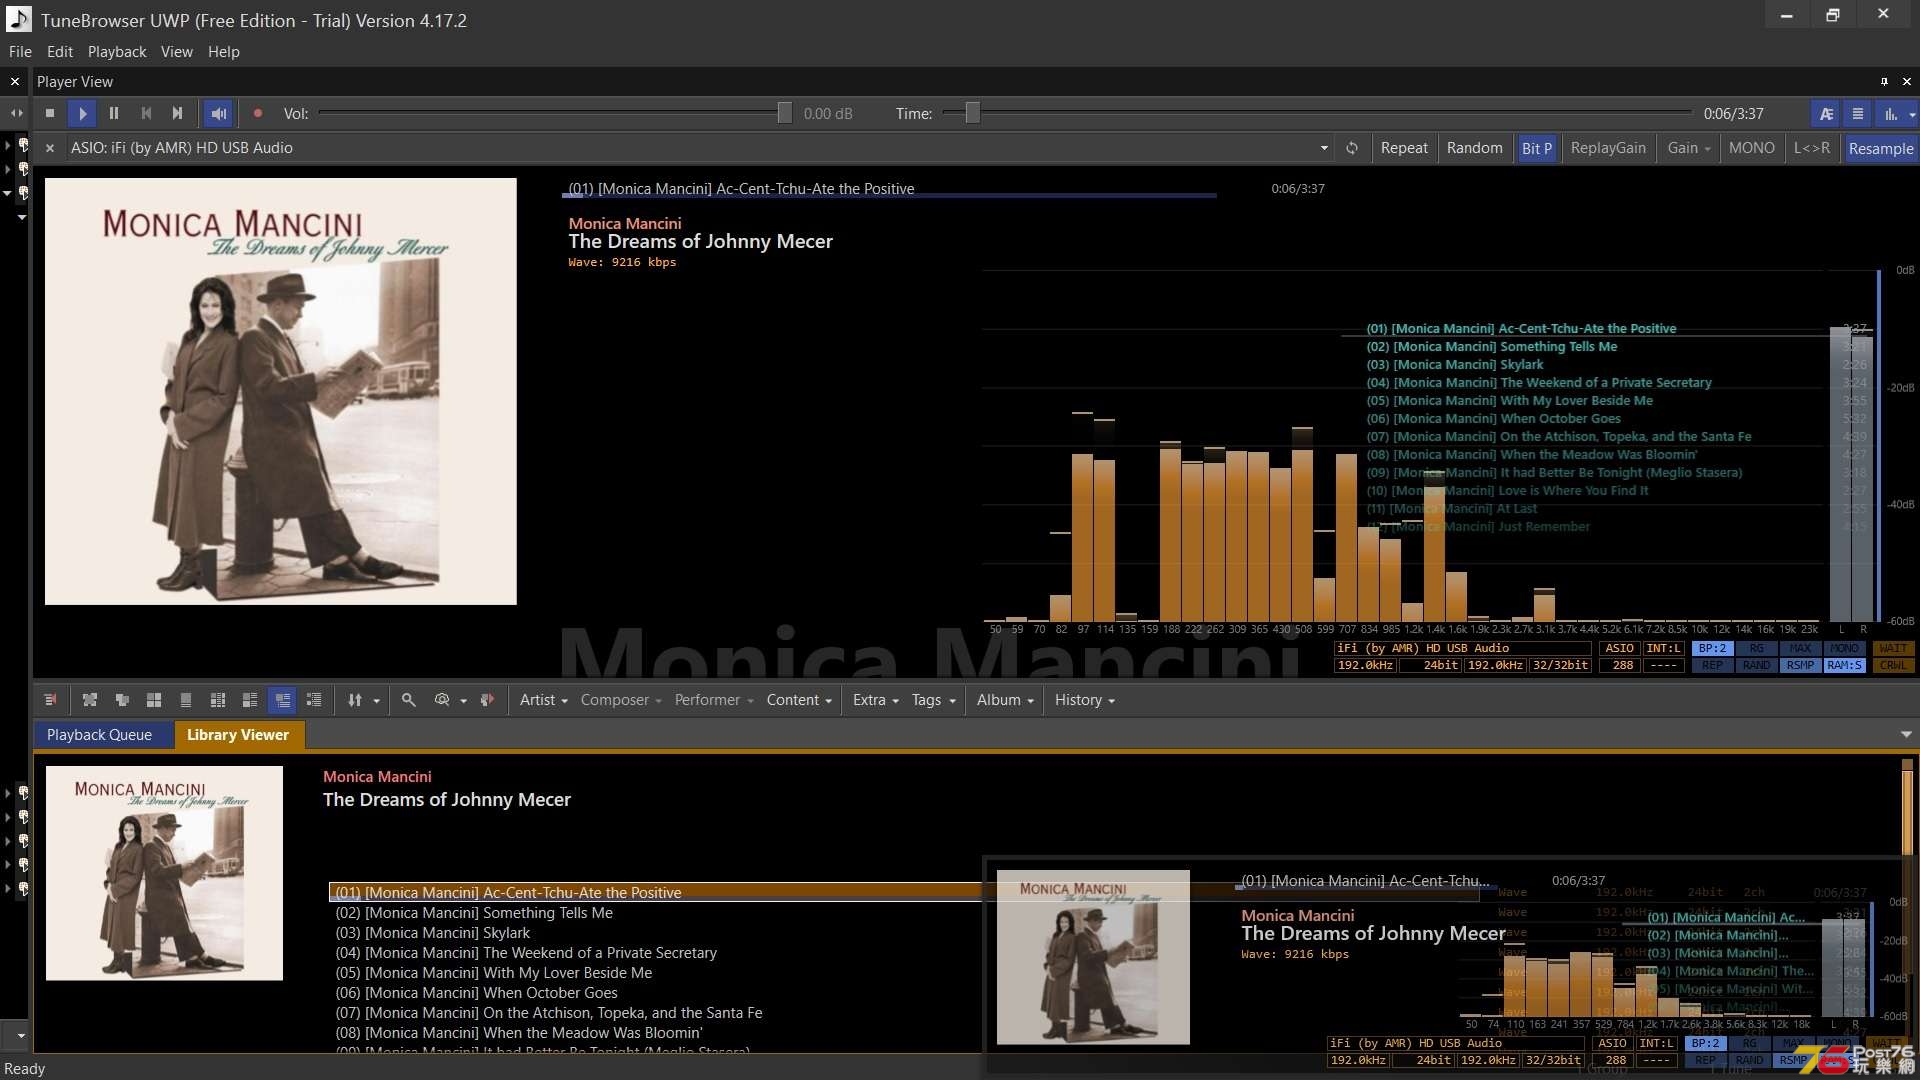Open the Extra filter dropdown
Viewport: 1920px width, 1080px height.
[875, 700]
